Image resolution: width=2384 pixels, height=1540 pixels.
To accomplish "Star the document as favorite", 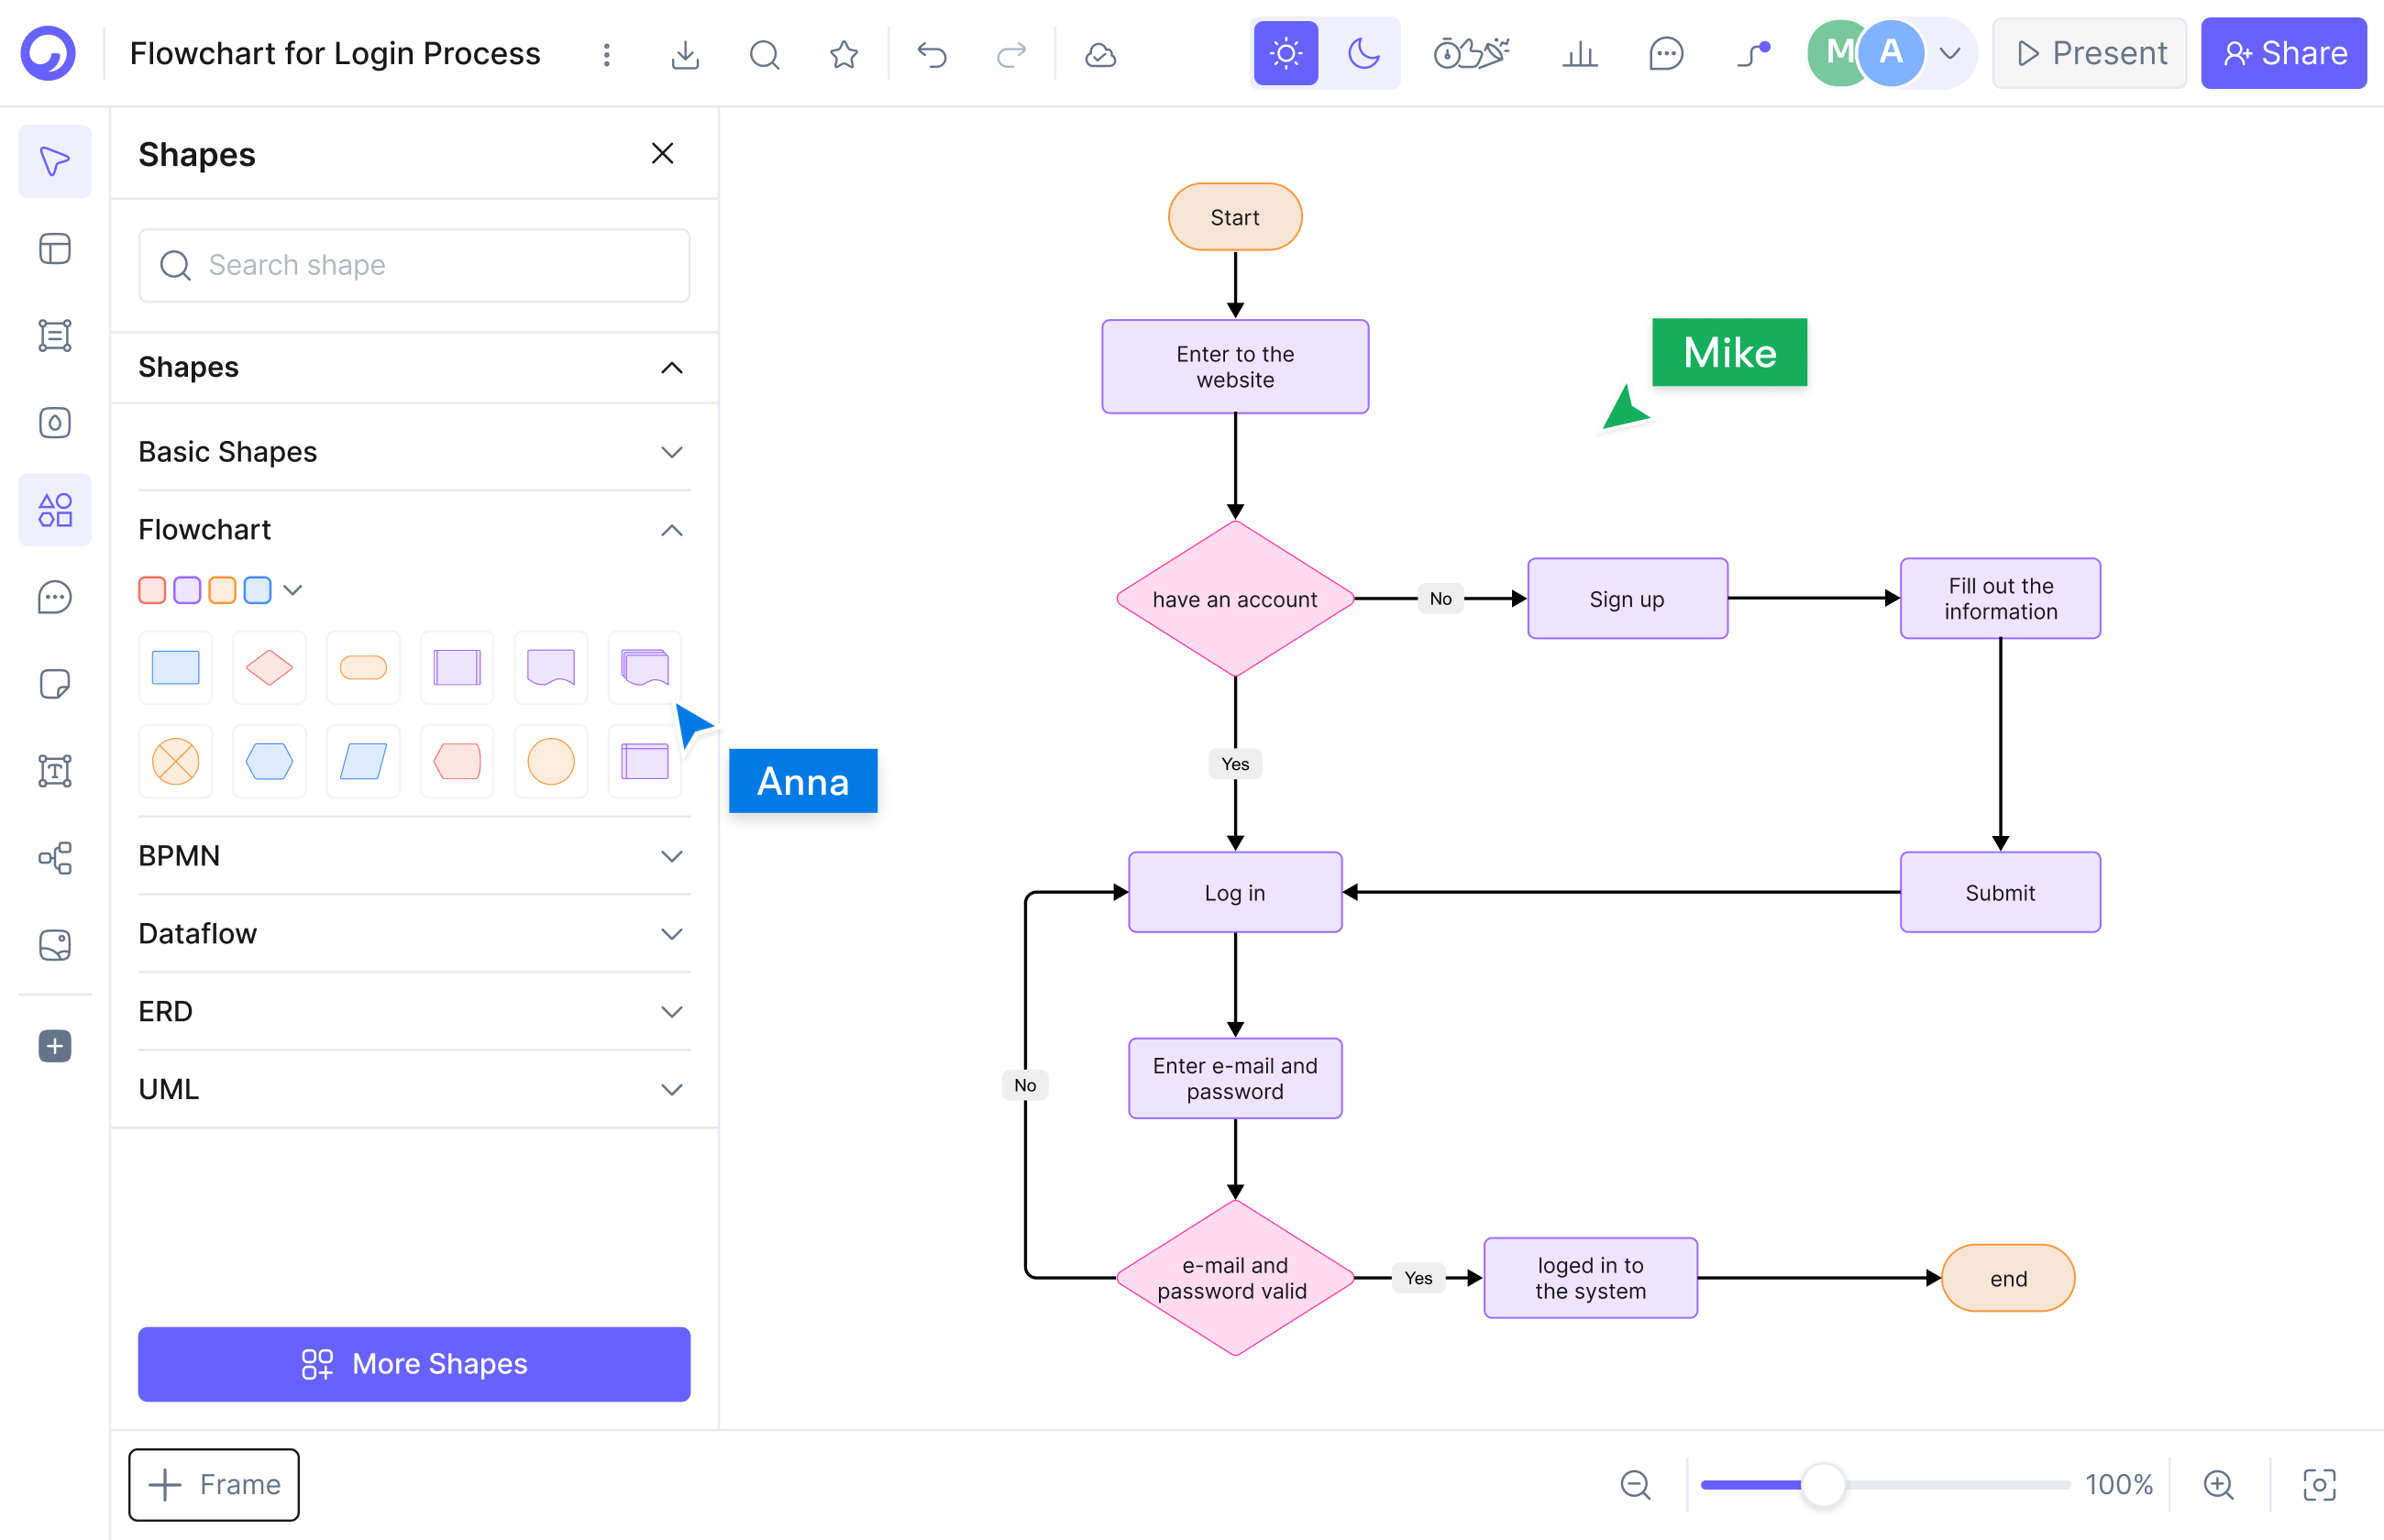I will 844,54.
